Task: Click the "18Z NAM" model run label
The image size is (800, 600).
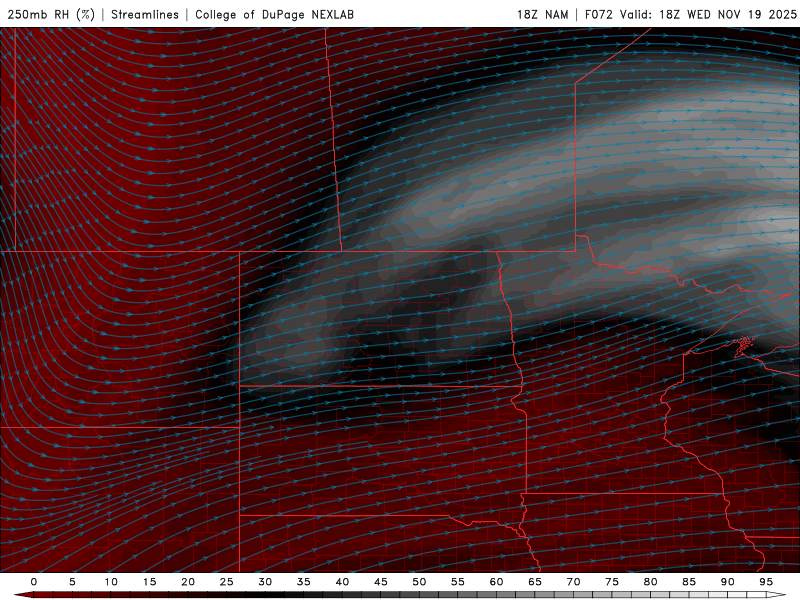Action: coord(542,14)
